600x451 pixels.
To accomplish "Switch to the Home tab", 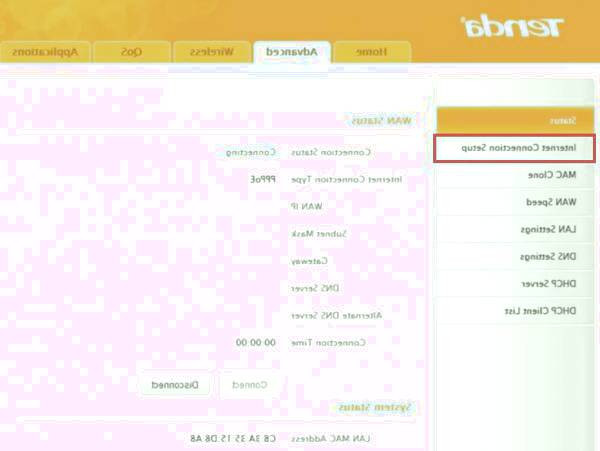I will [372, 51].
